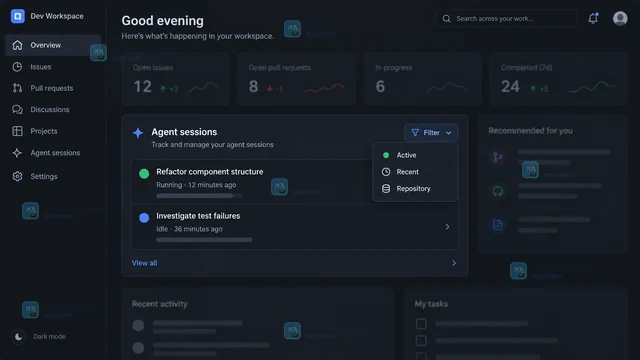
Task: Click the Filter funnel icon
Action: click(x=415, y=133)
